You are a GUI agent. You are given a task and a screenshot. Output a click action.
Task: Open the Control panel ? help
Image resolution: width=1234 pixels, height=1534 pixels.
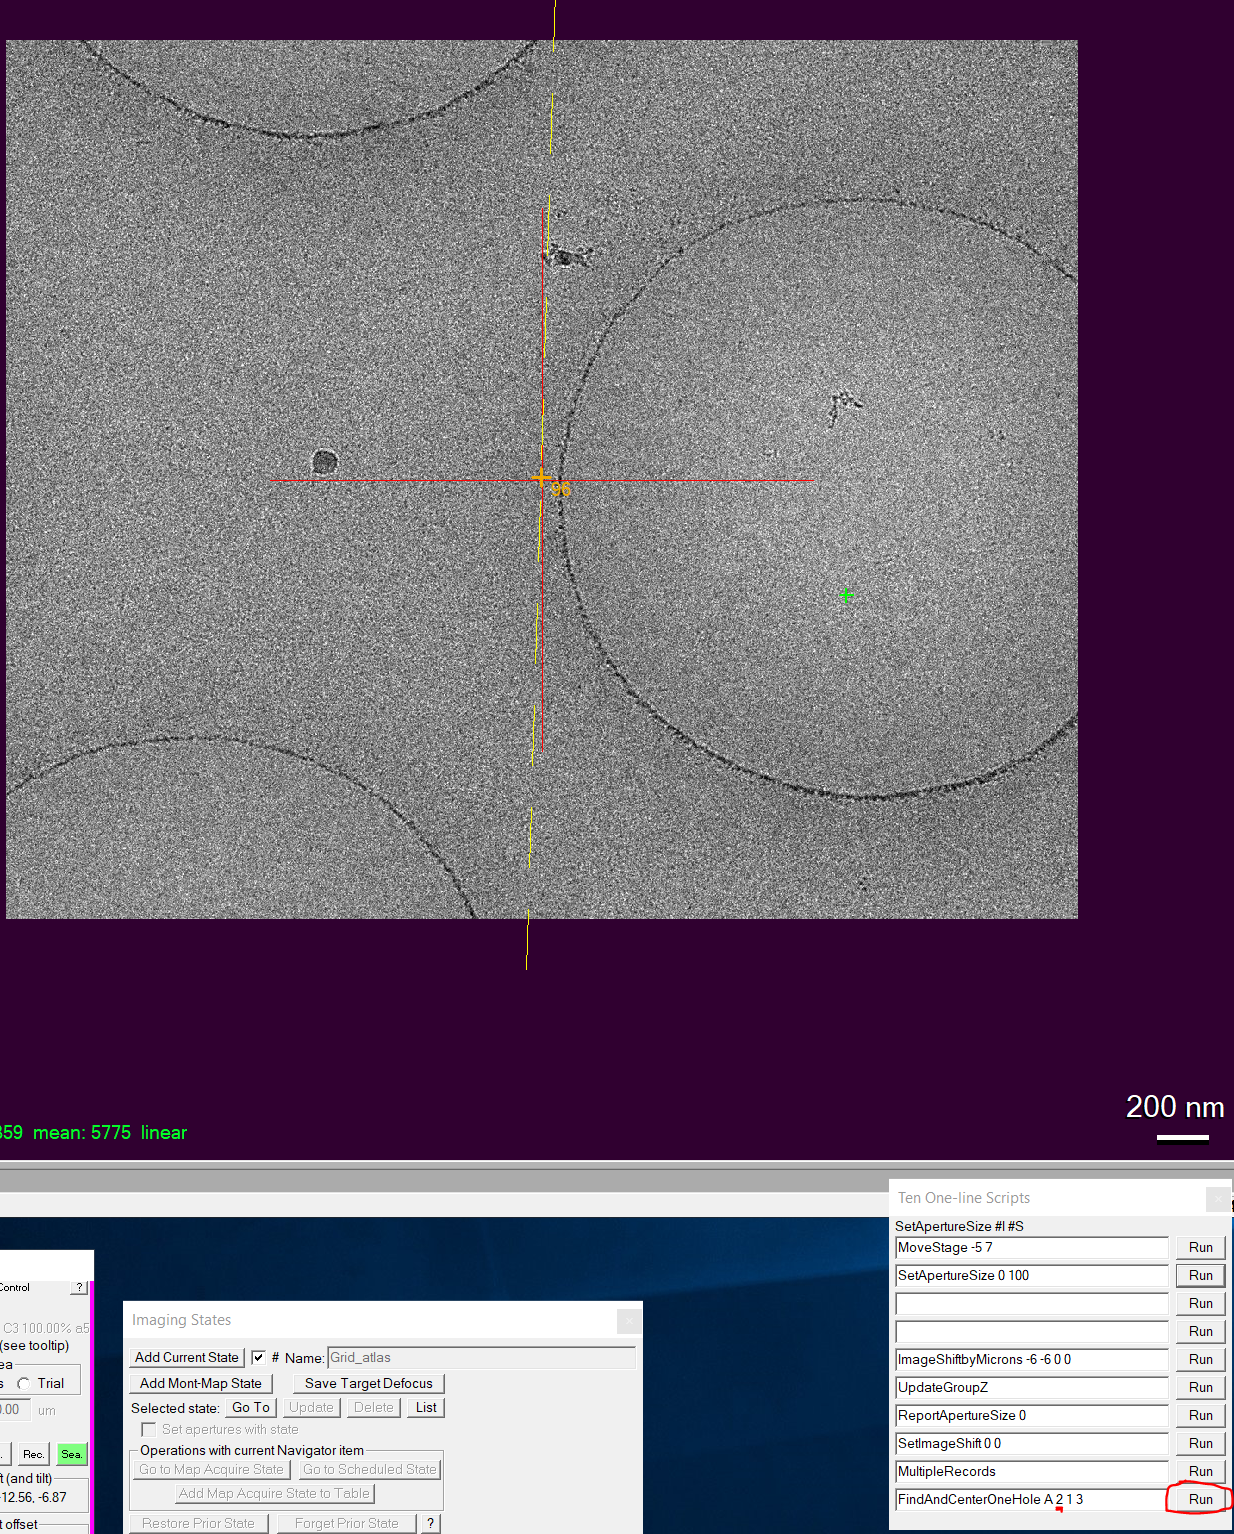(80, 1287)
